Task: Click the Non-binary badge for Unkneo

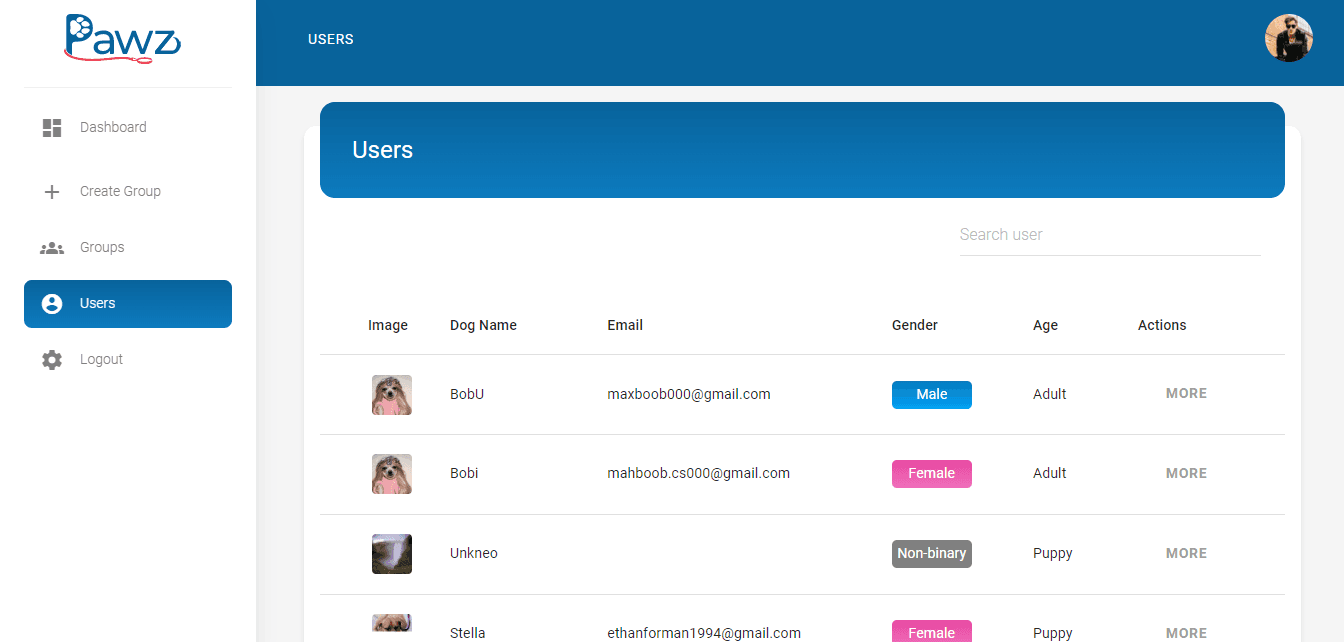Action: click(931, 553)
